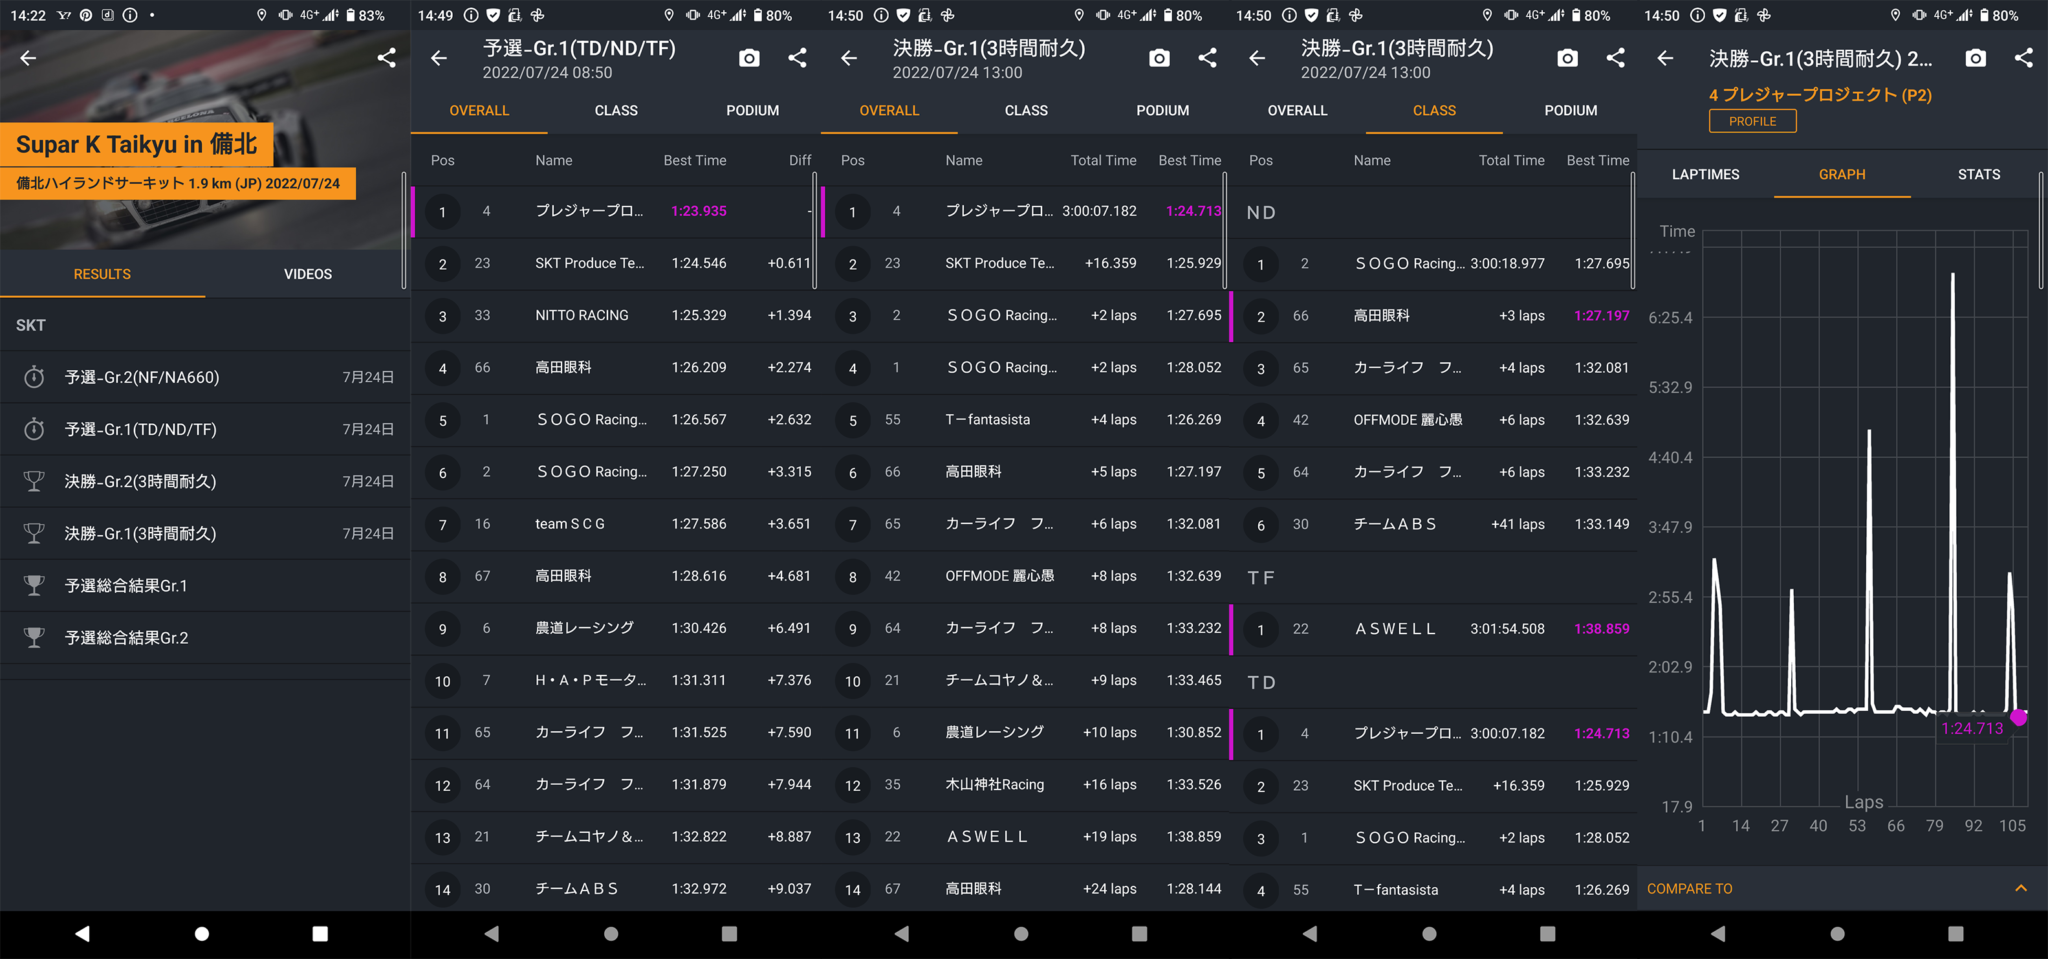Share the 決勝-Gr.1(3時間耐久) overall results
Viewport: 2048px width, 959px height.
[x=1207, y=58]
